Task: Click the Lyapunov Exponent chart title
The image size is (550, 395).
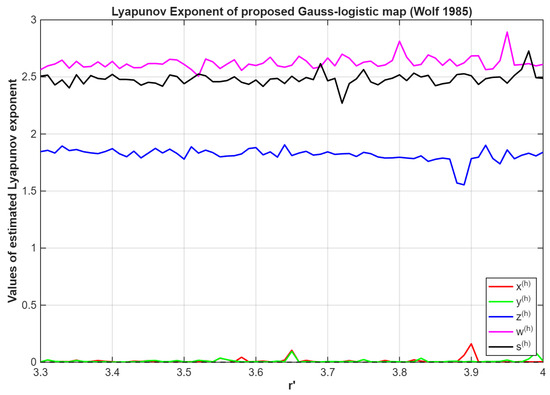Action: (292, 12)
